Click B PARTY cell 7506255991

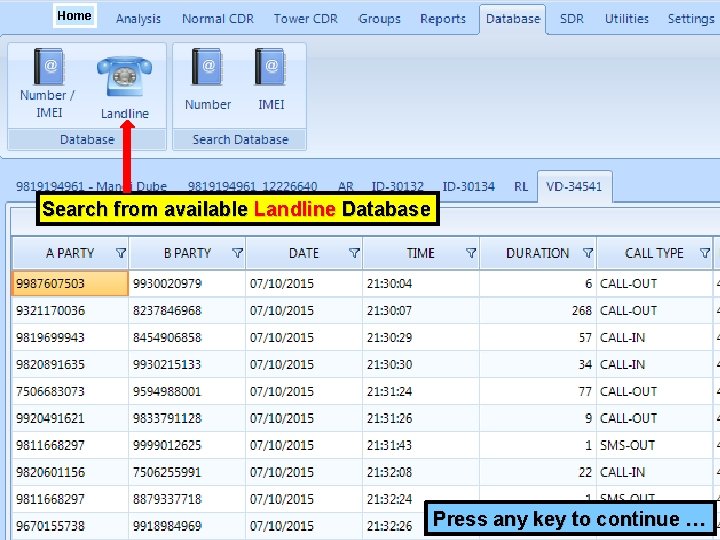coord(187,472)
